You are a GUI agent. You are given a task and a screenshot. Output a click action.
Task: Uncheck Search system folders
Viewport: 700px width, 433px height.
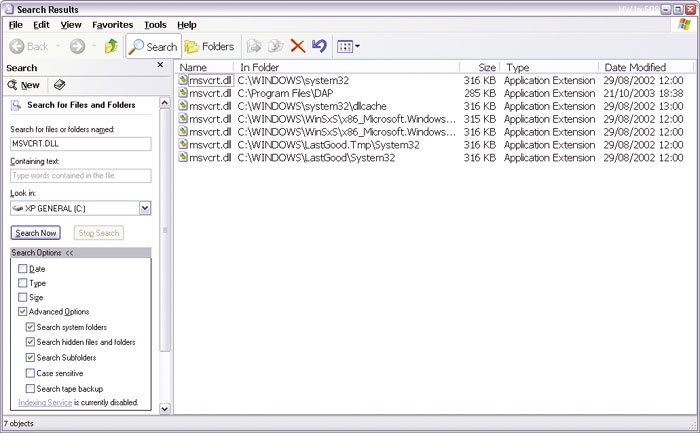click(30, 327)
